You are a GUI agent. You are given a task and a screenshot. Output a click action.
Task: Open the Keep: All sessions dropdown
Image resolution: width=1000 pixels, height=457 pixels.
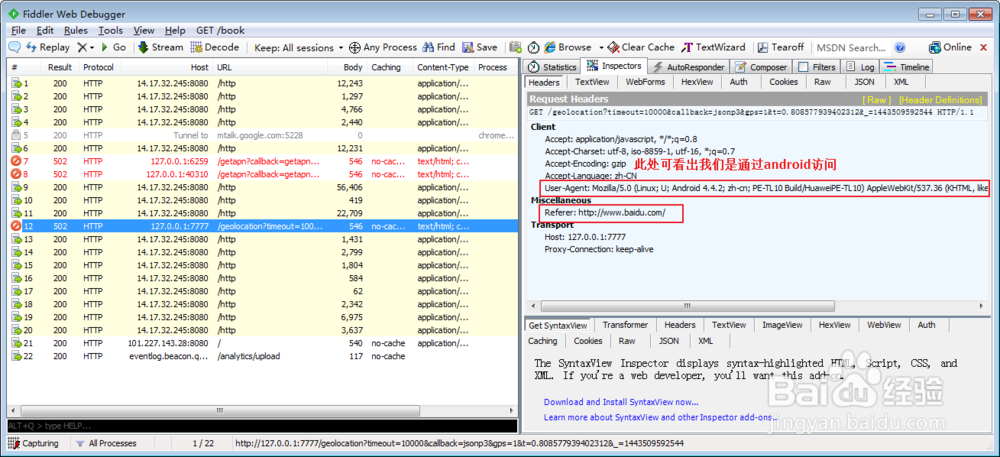298,48
